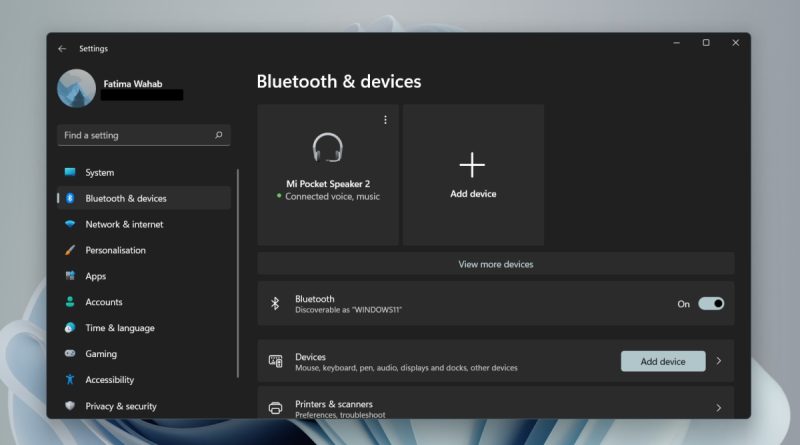Select Time & language in sidebar
The width and height of the screenshot is (800, 445).
[x=144, y=328]
